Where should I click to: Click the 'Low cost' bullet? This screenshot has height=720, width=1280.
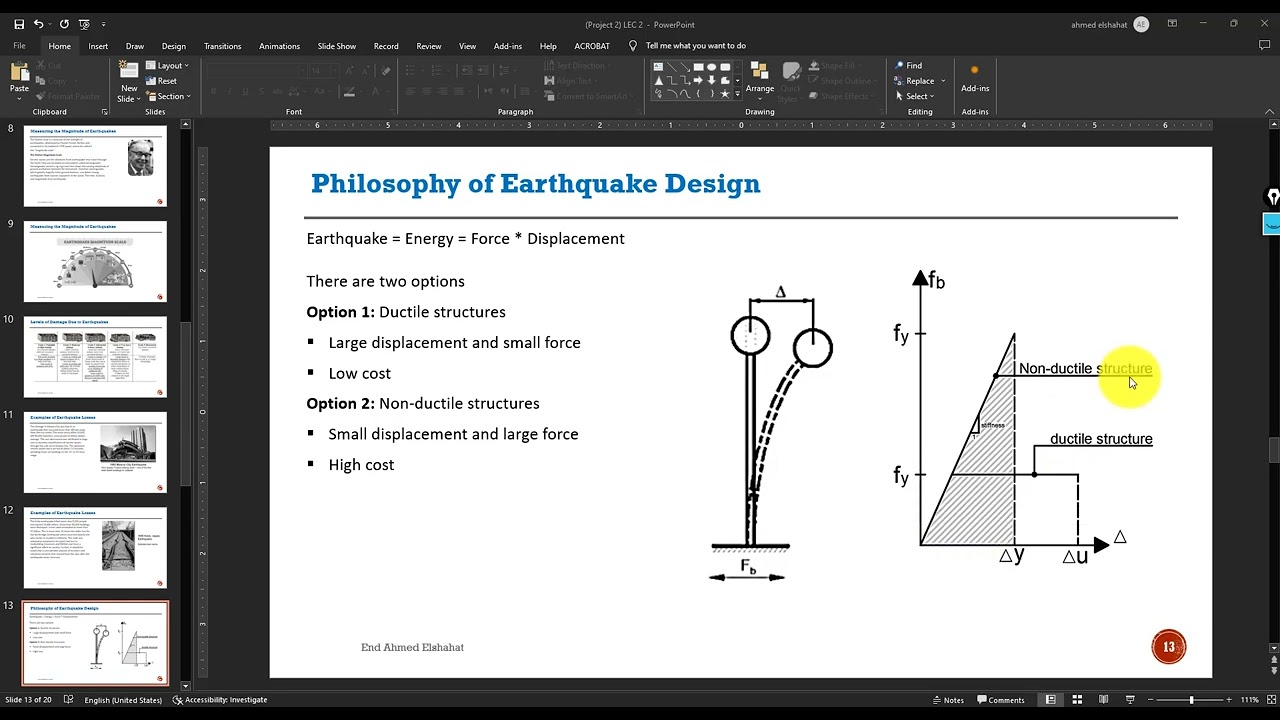coord(359,373)
